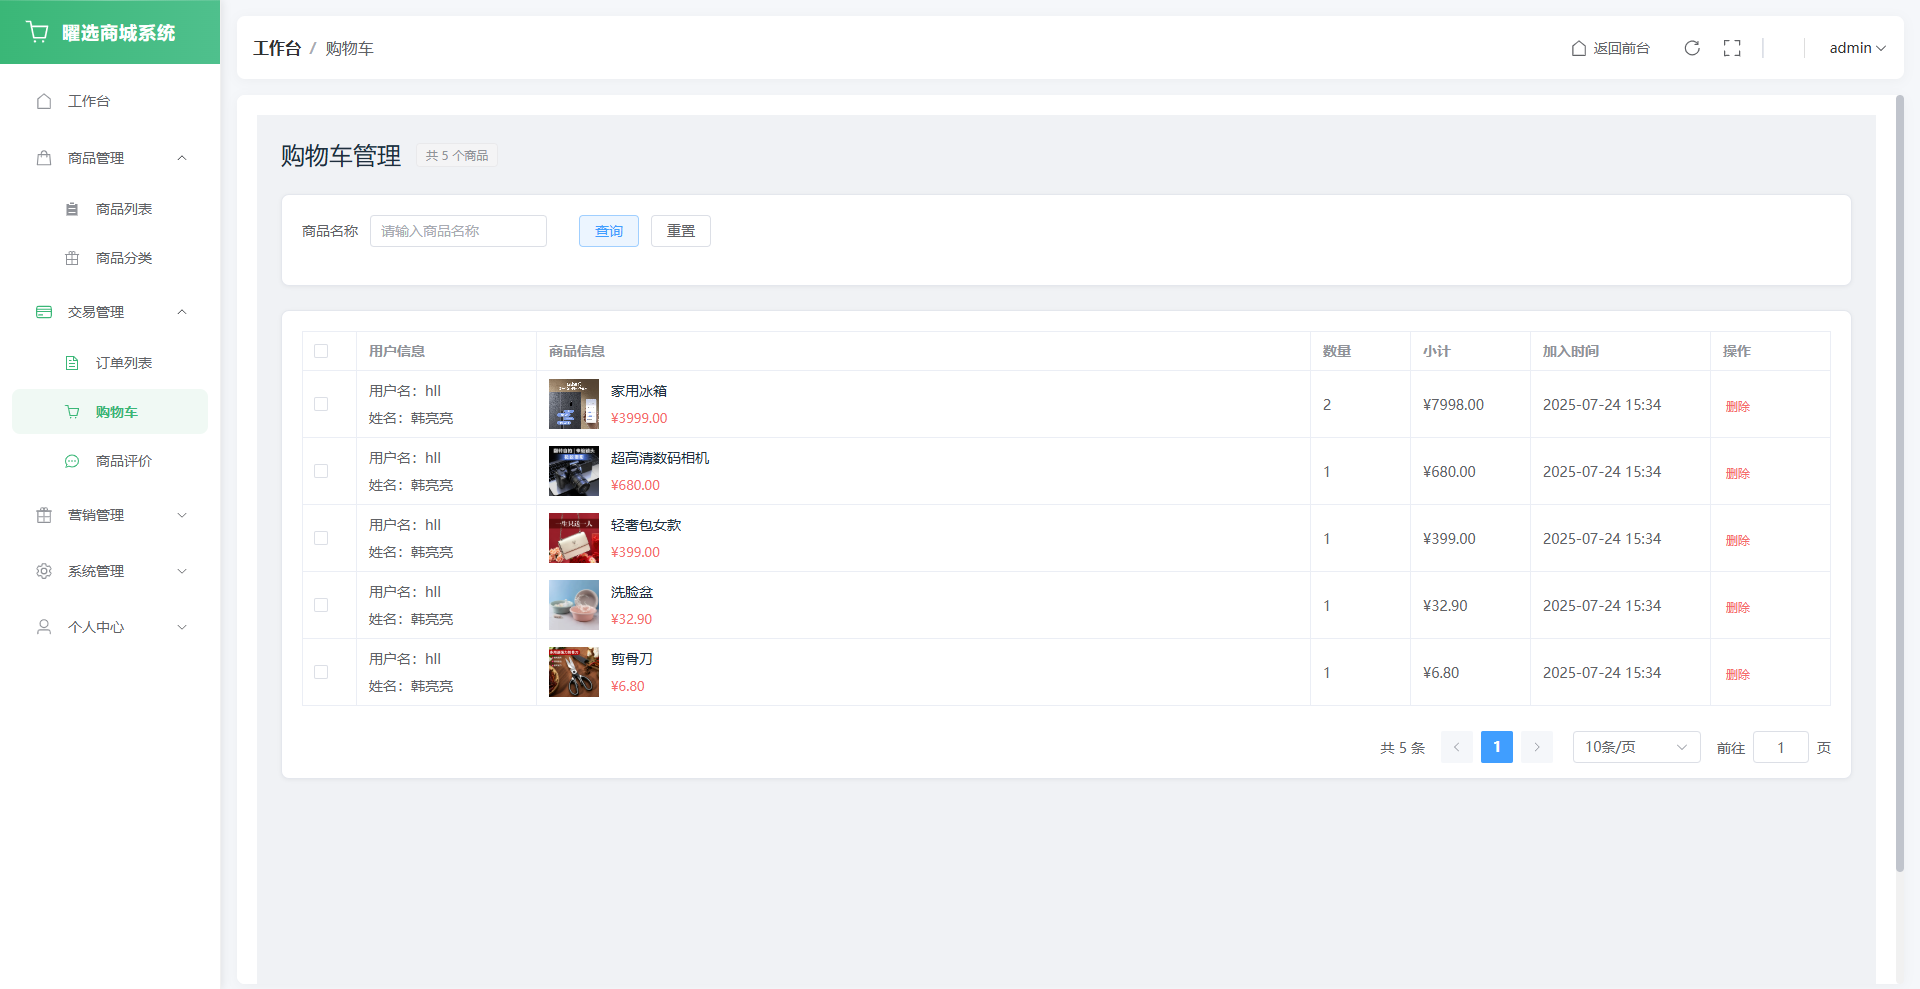Screen dimensions: 1920x989
Task: Click the 商品分类 grid icon
Action: click(72, 258)
